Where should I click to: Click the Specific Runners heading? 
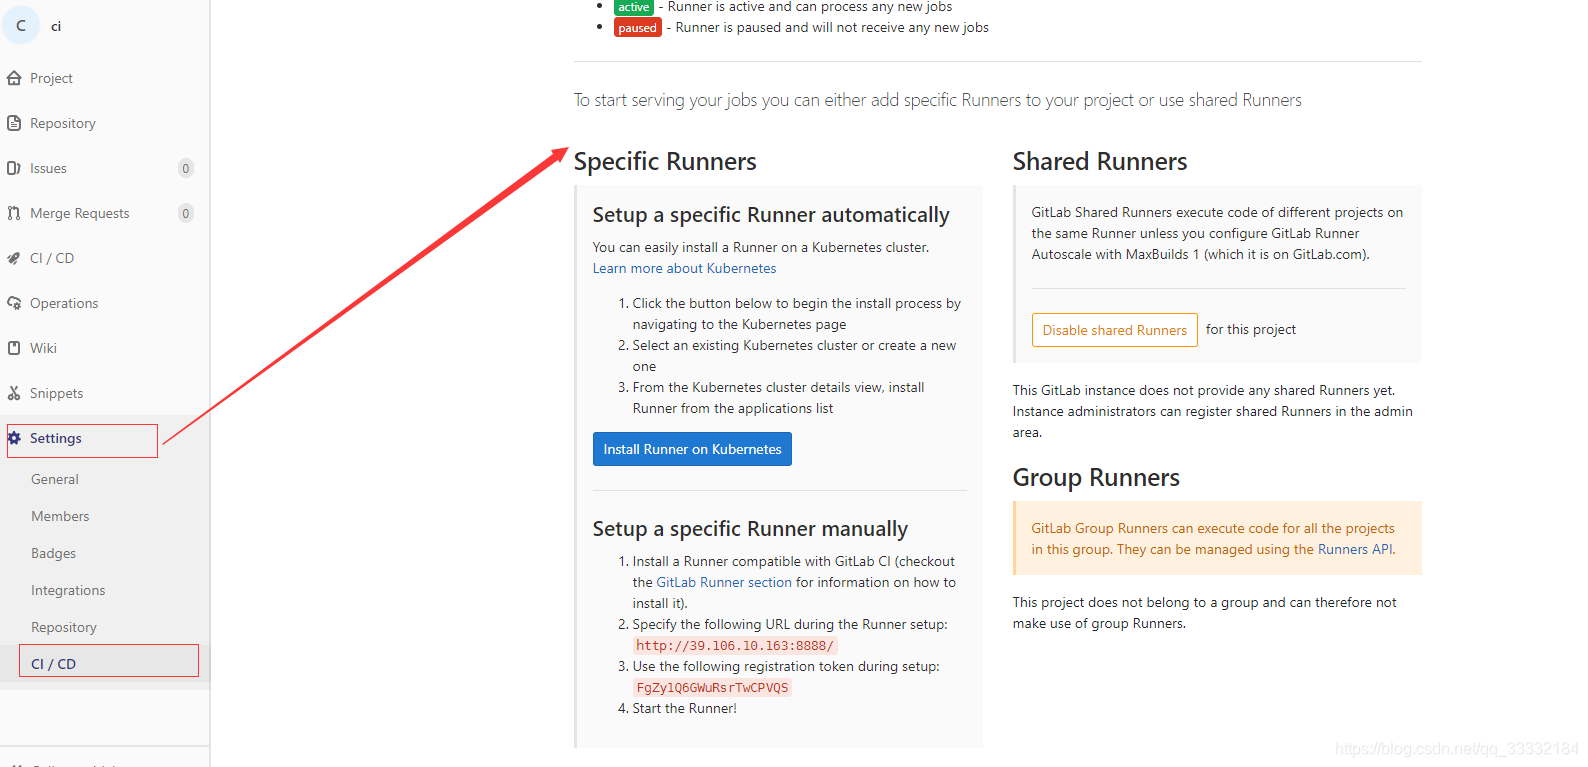point(665,162)
